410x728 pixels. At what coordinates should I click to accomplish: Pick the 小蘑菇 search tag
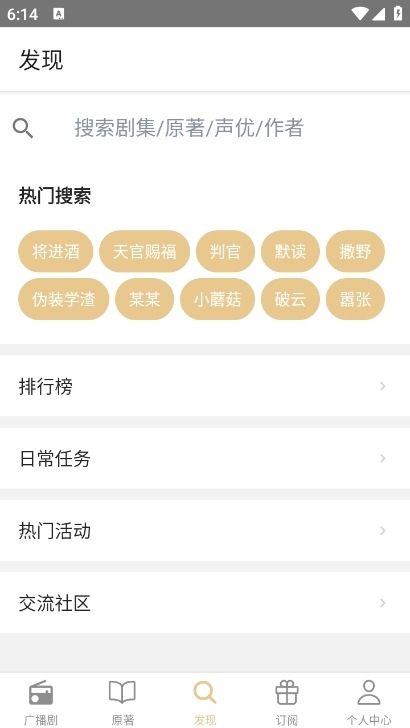(217, 299)
